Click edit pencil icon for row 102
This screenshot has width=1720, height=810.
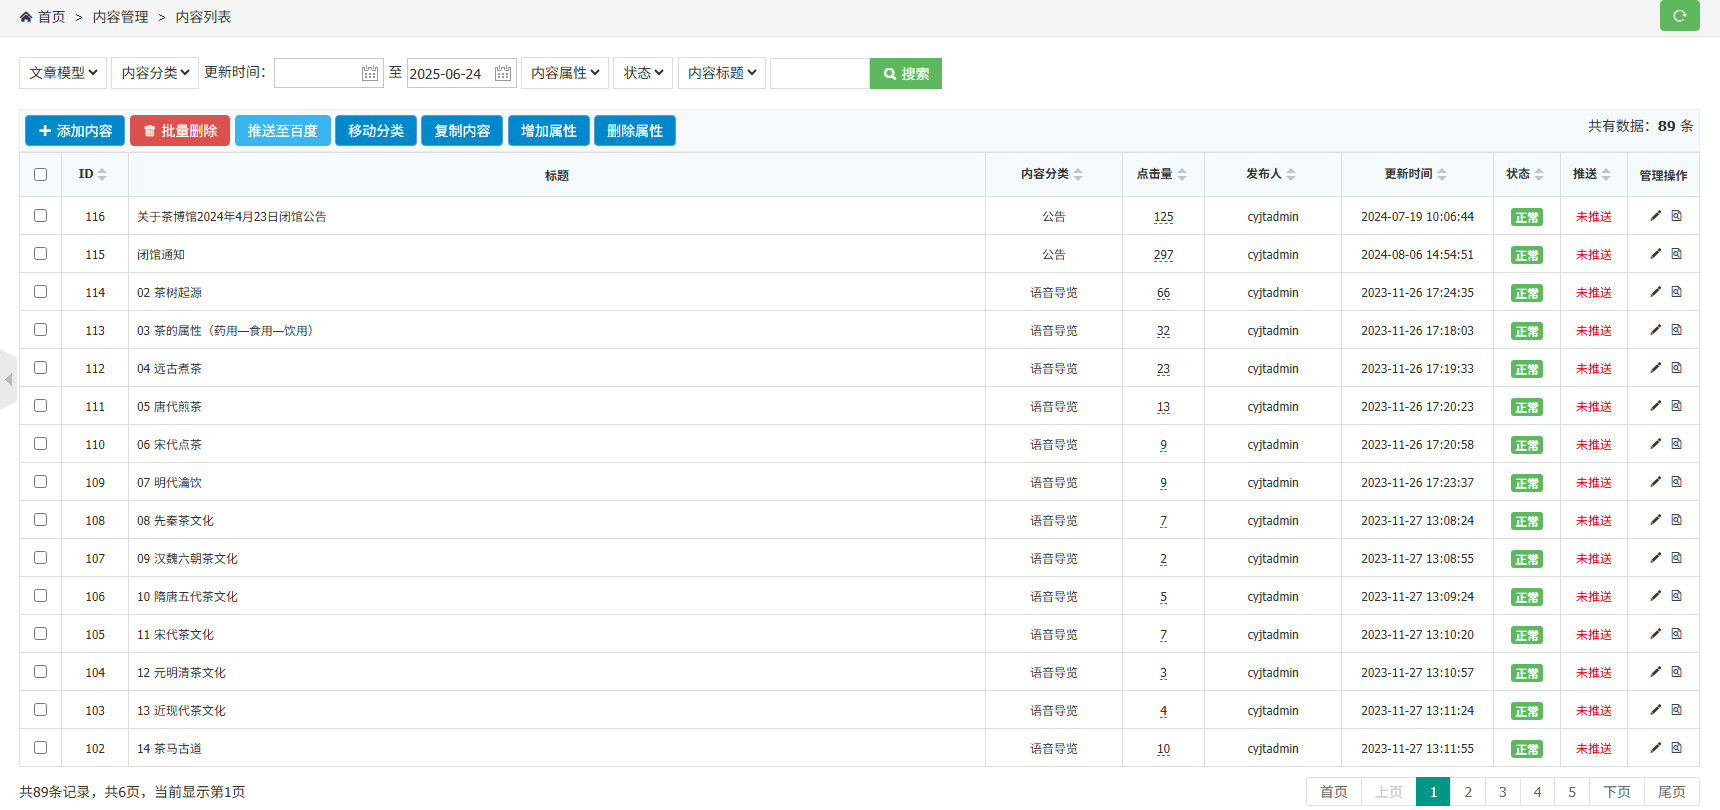[x=1655, y=748]
